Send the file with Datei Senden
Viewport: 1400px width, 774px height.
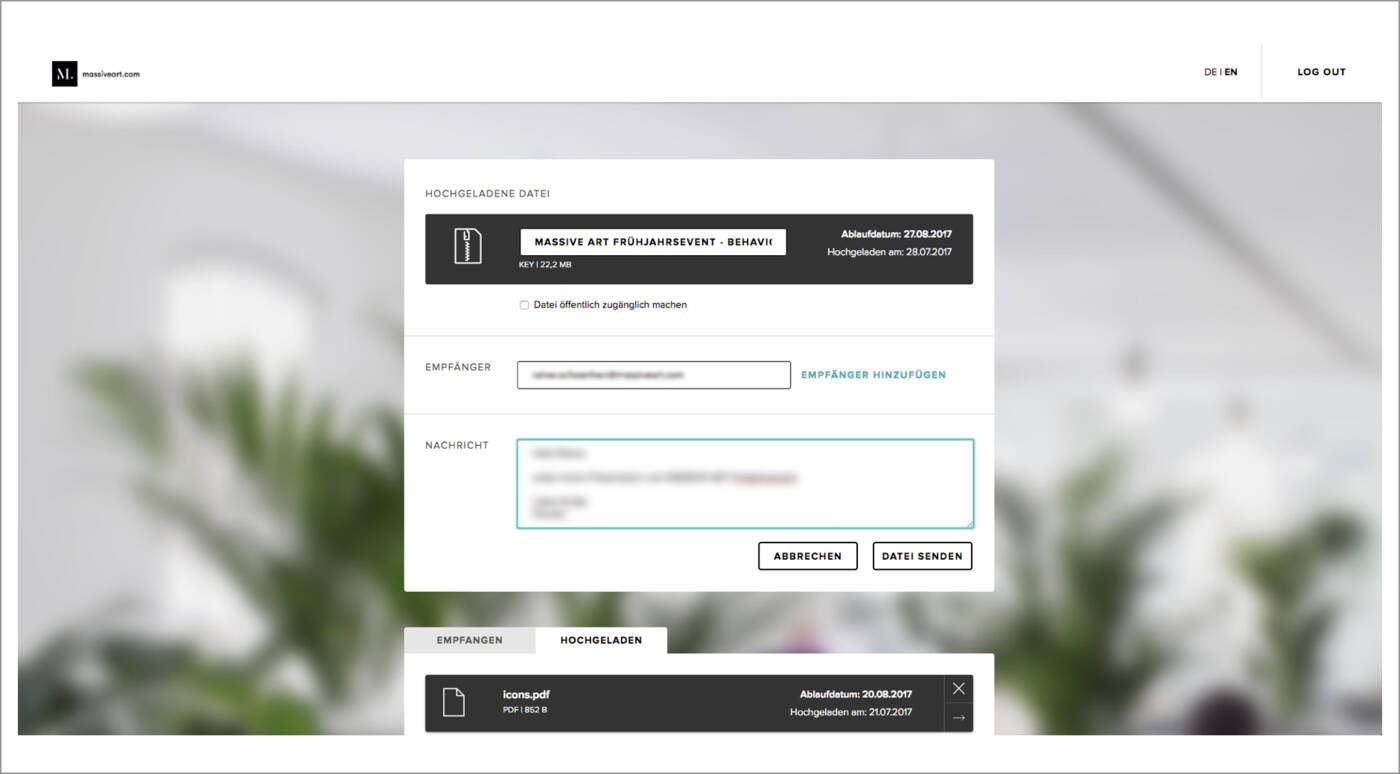pyautogui.click(x=922, y=556)
